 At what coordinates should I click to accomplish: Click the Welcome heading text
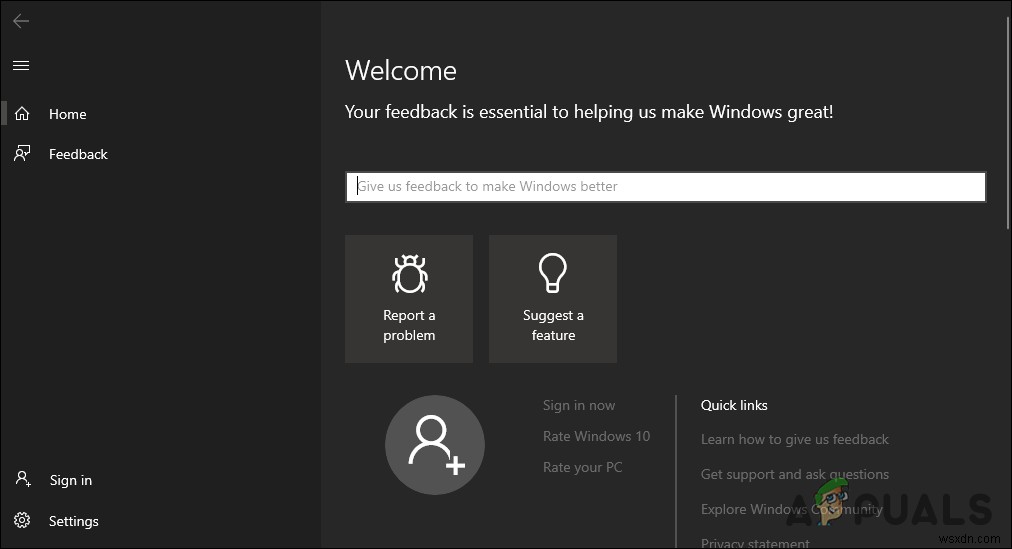401,70
